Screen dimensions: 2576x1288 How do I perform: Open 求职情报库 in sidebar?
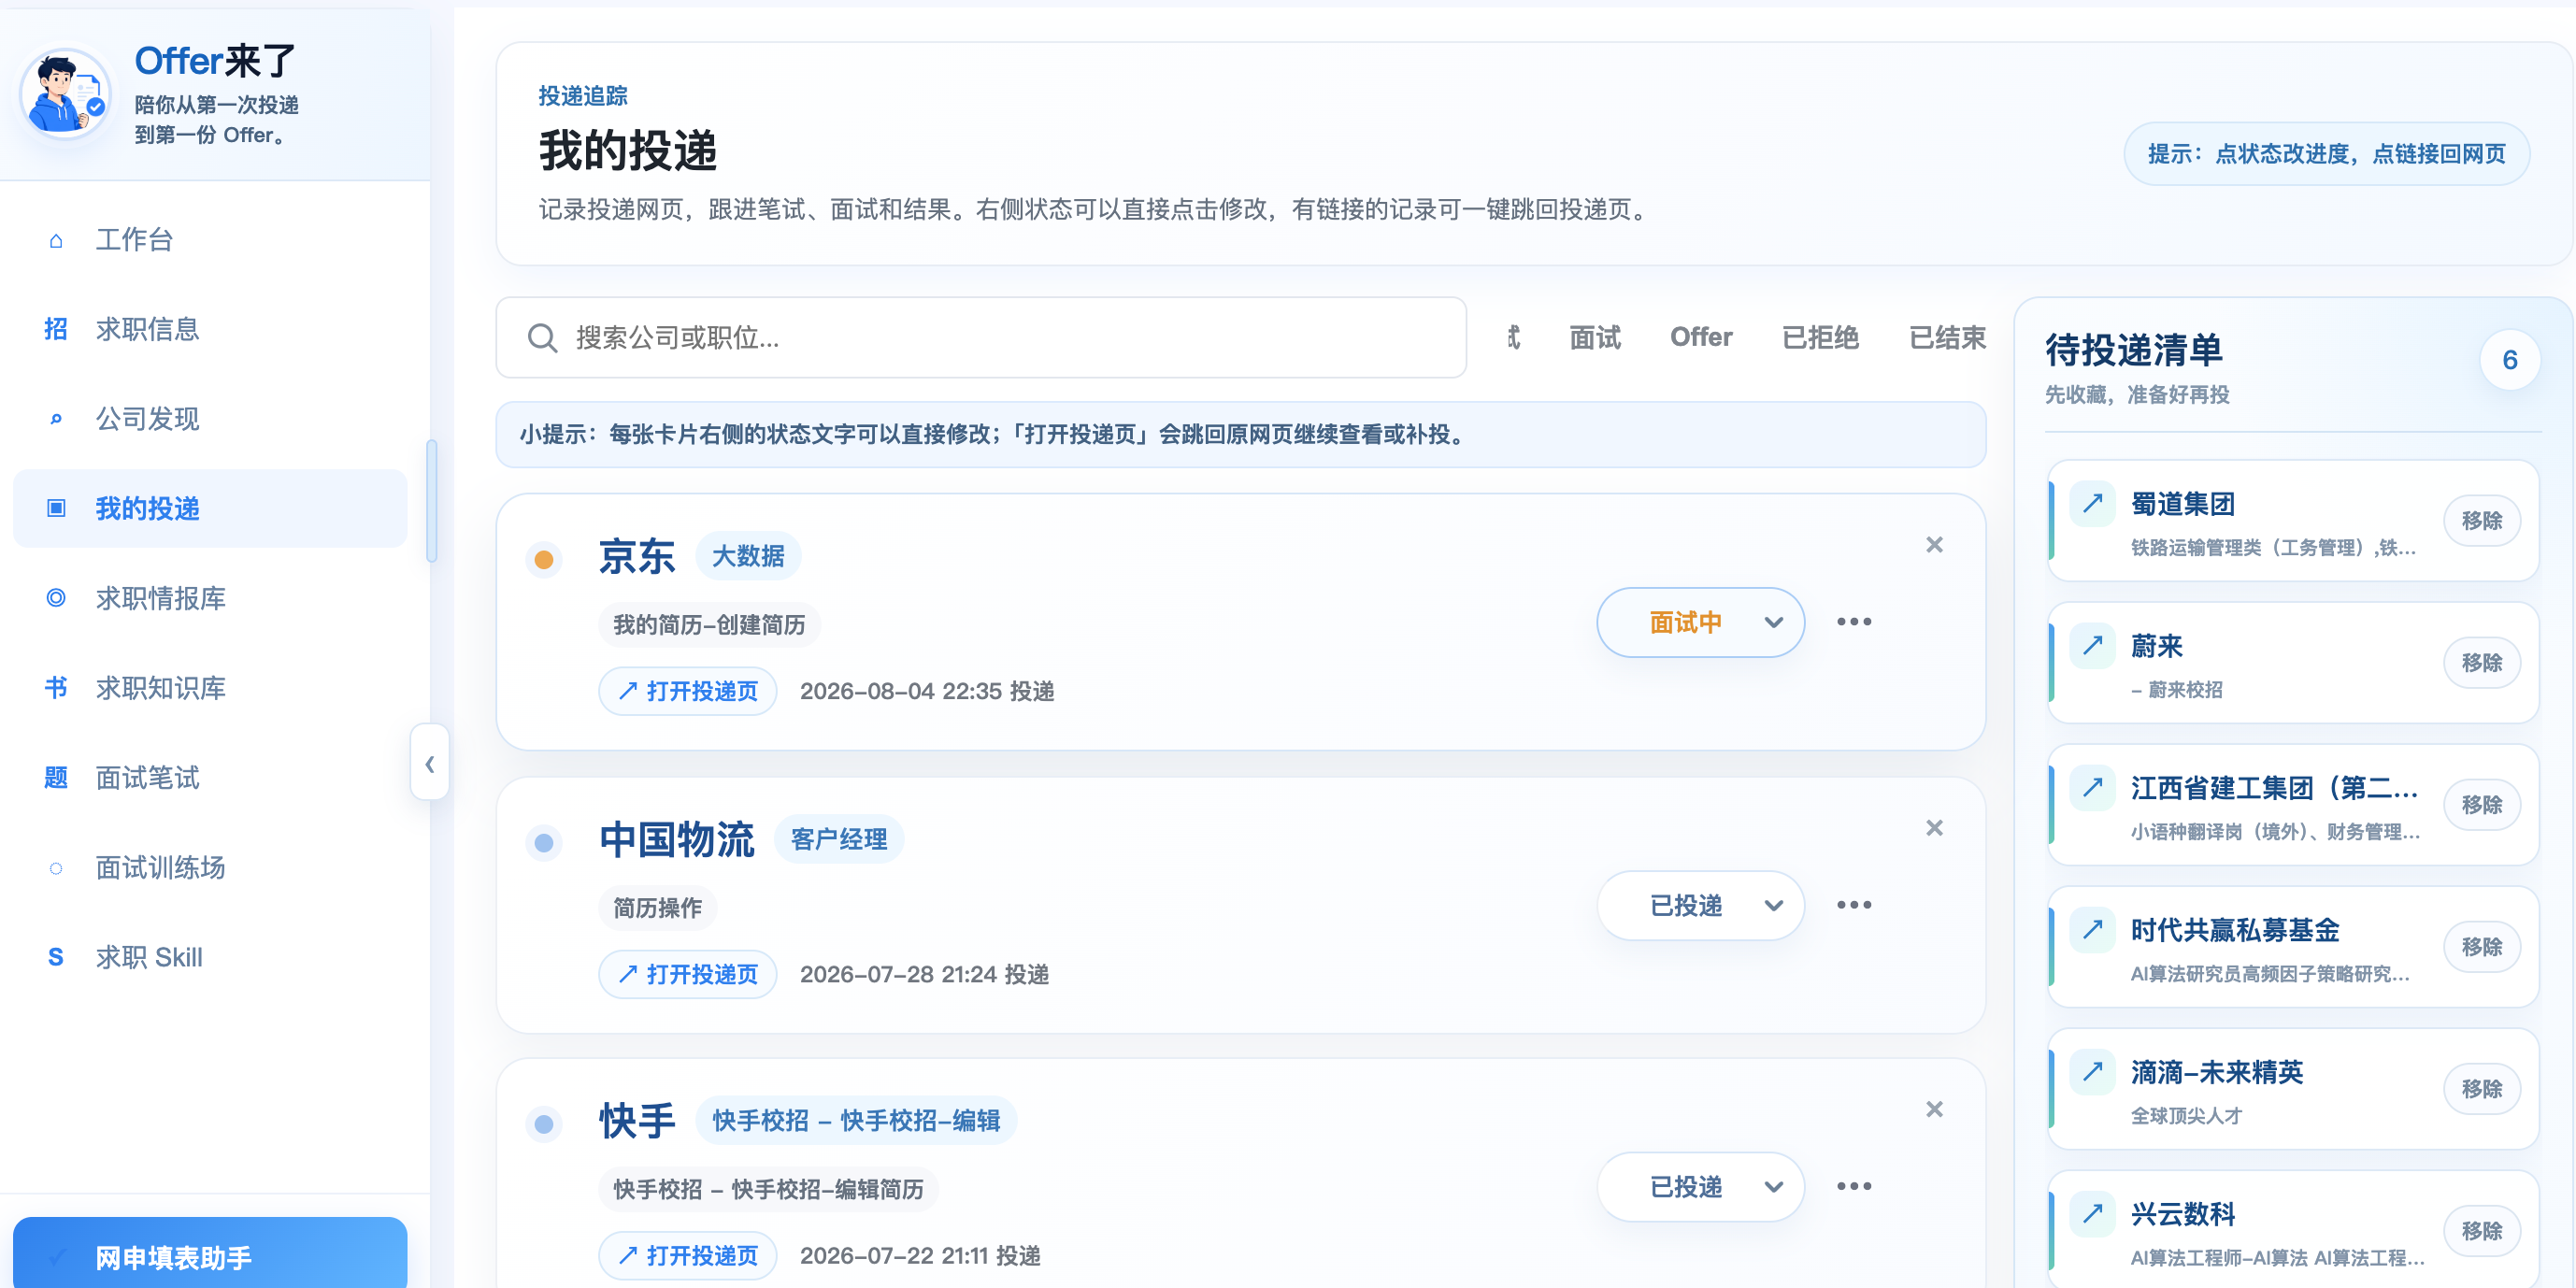(210, 598)
